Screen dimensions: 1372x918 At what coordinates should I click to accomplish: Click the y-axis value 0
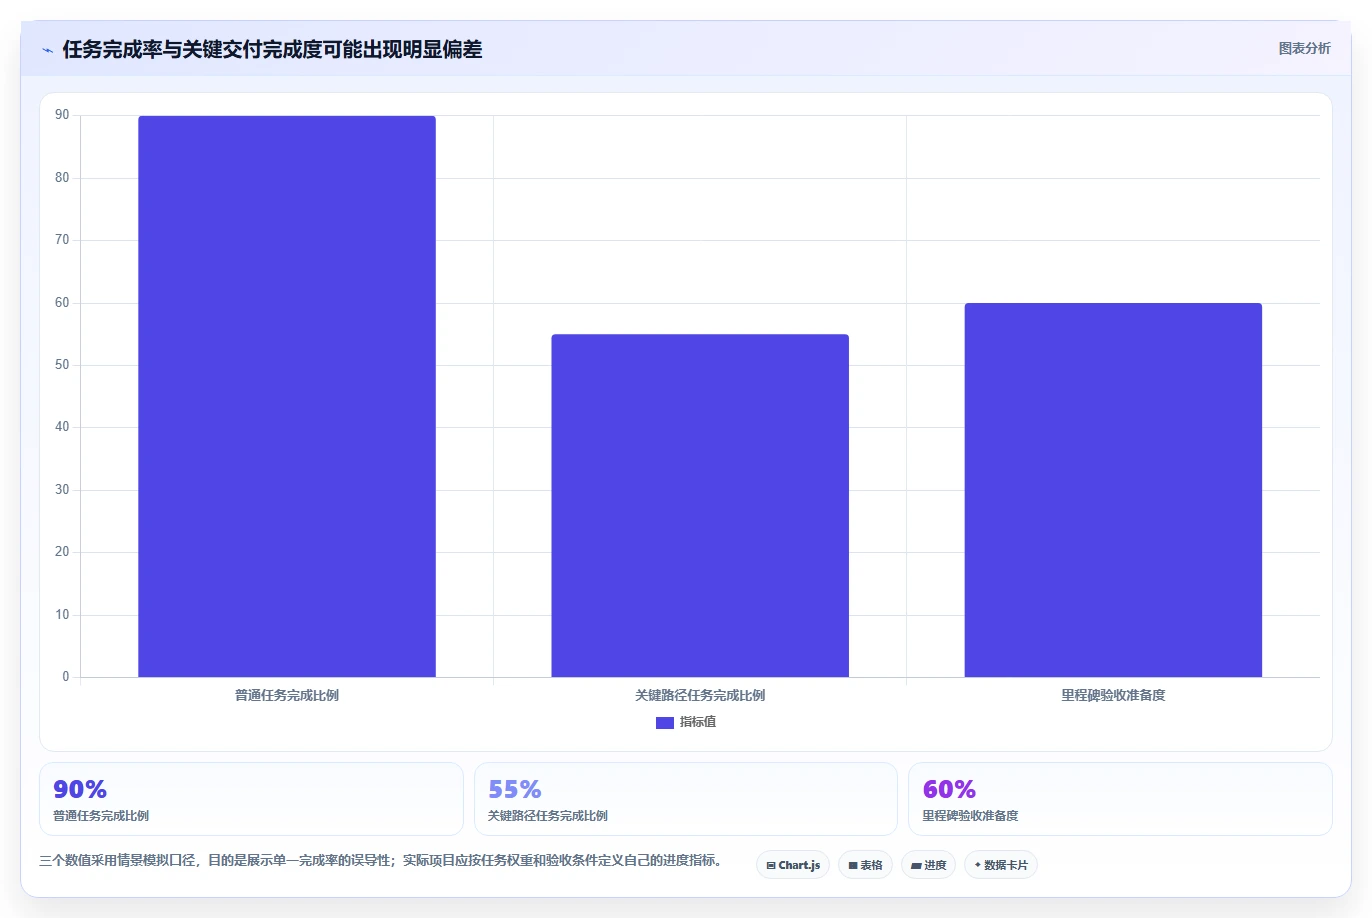66,677
